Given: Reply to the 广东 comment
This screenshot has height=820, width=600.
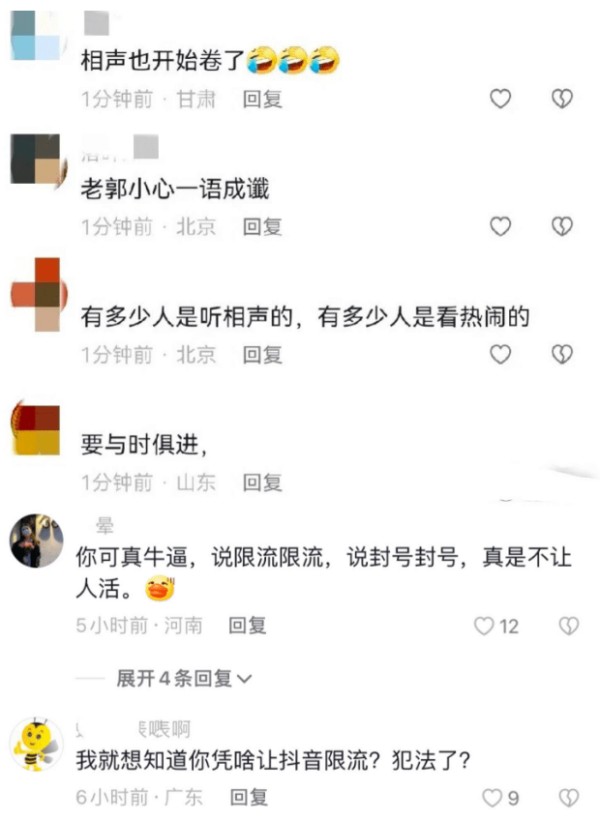Looking at the screenshot, I should point(249,797).
